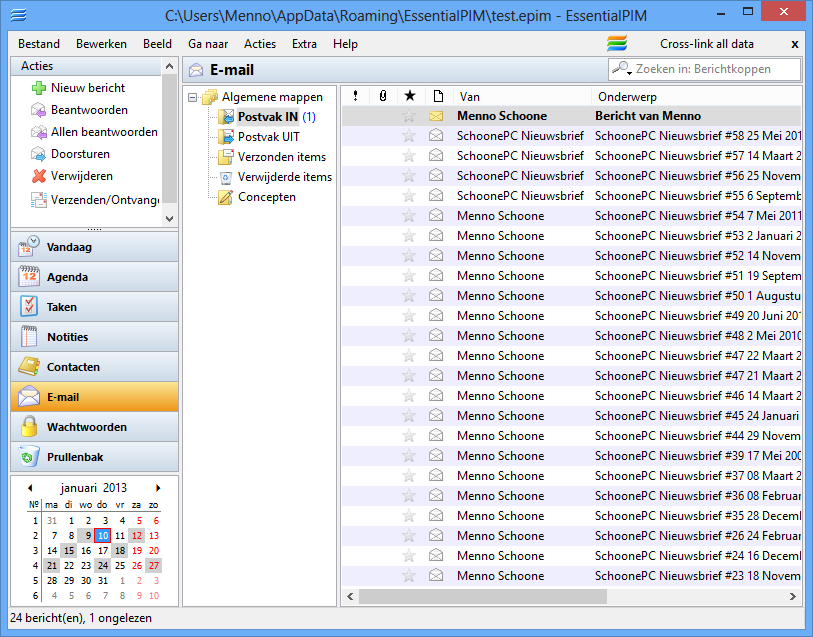Image resolution: width=813 pixels, height=637 pixels.
Task: Select day 24 in January calendar
Action: (103, 565)
